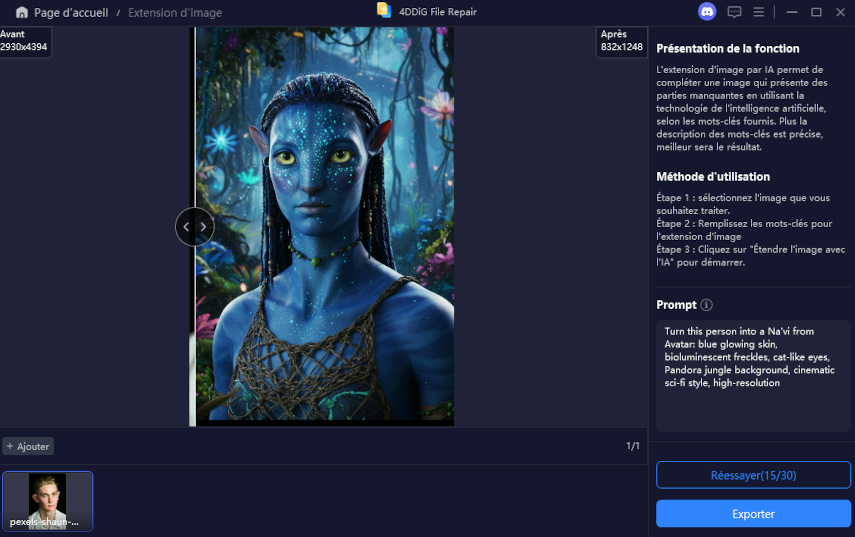This screenshot has height=537, width=855.
Task: Maximize the application window
Action: click(x=816, y=12)
